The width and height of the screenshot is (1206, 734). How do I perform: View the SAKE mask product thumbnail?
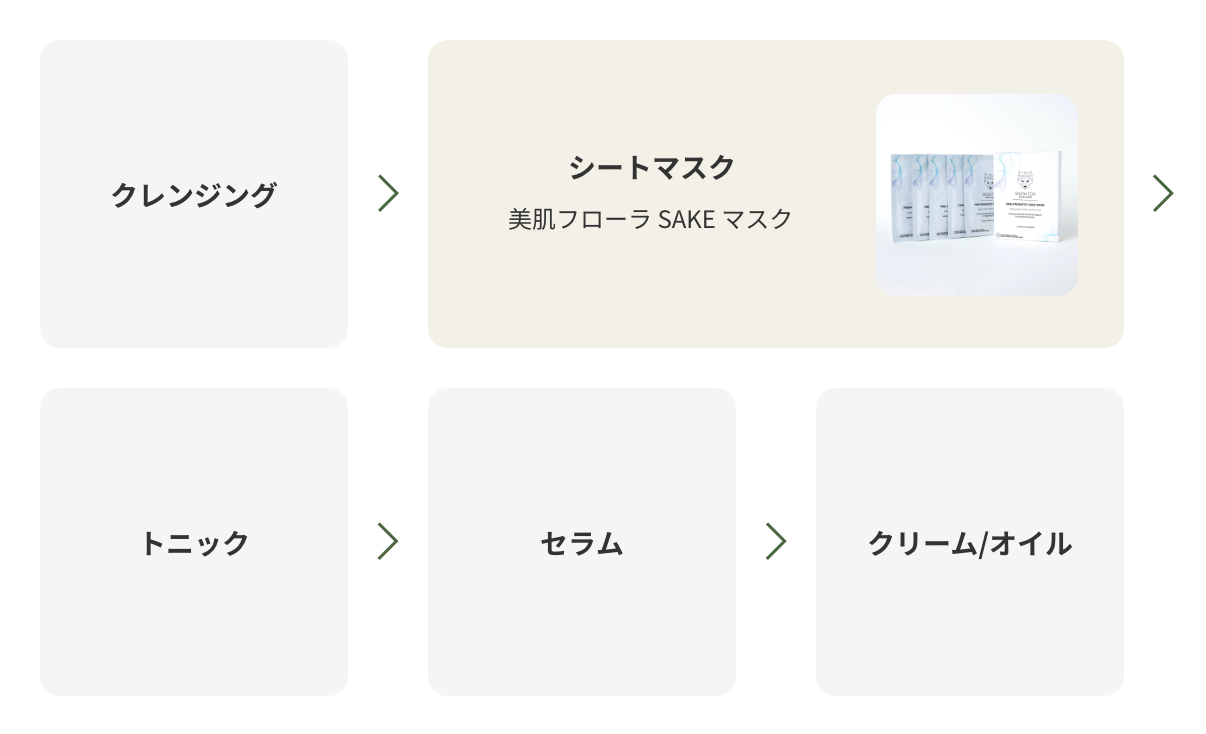(977, 195)
